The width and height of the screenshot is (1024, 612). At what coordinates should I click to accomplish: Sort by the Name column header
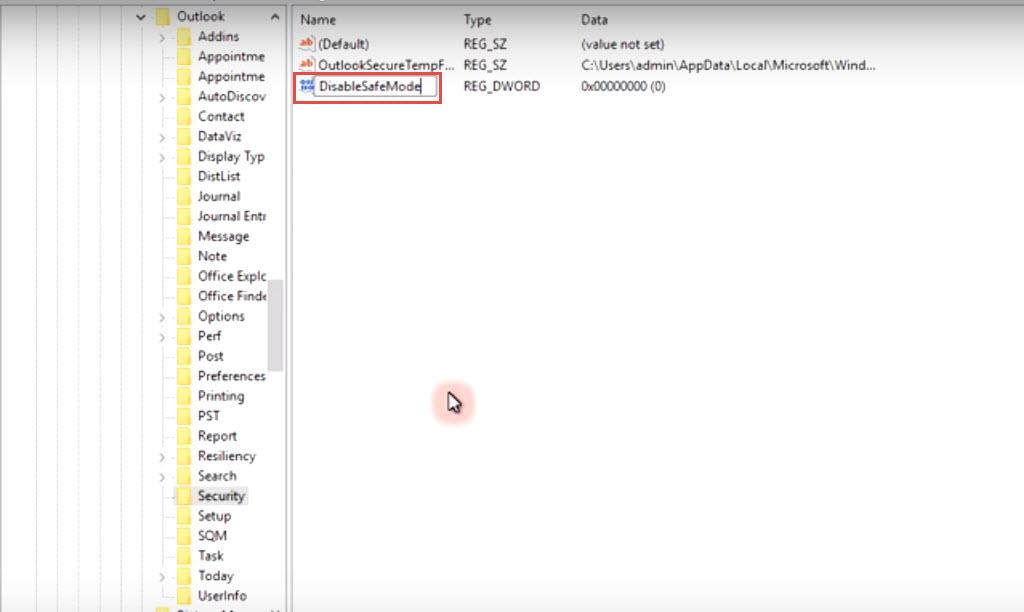318,20
